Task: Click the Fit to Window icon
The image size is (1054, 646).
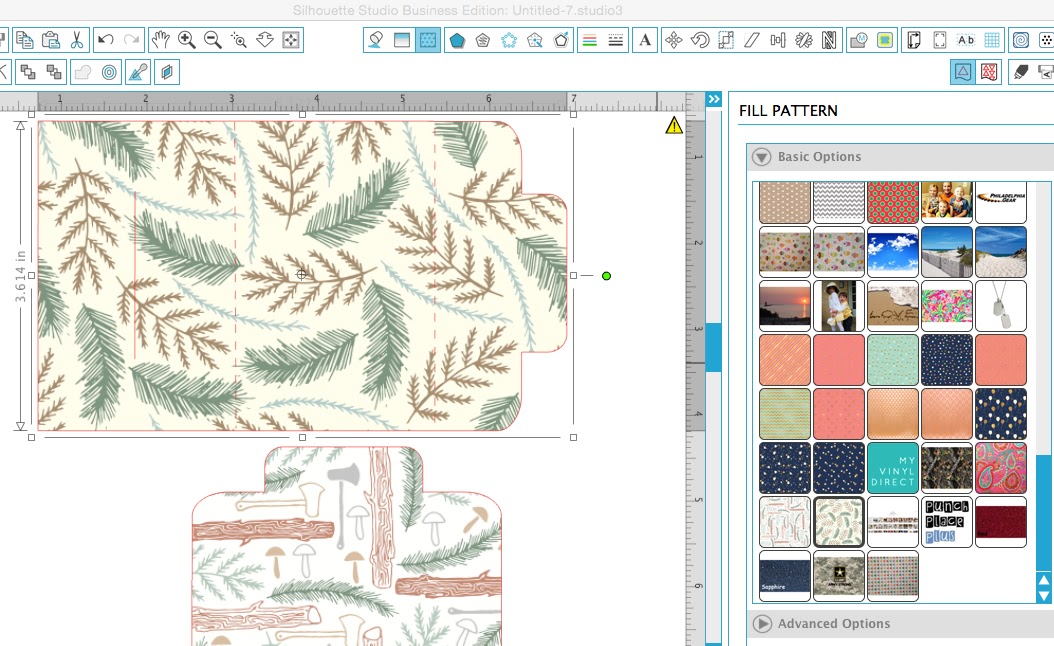Action: click(x=291, y=40)
